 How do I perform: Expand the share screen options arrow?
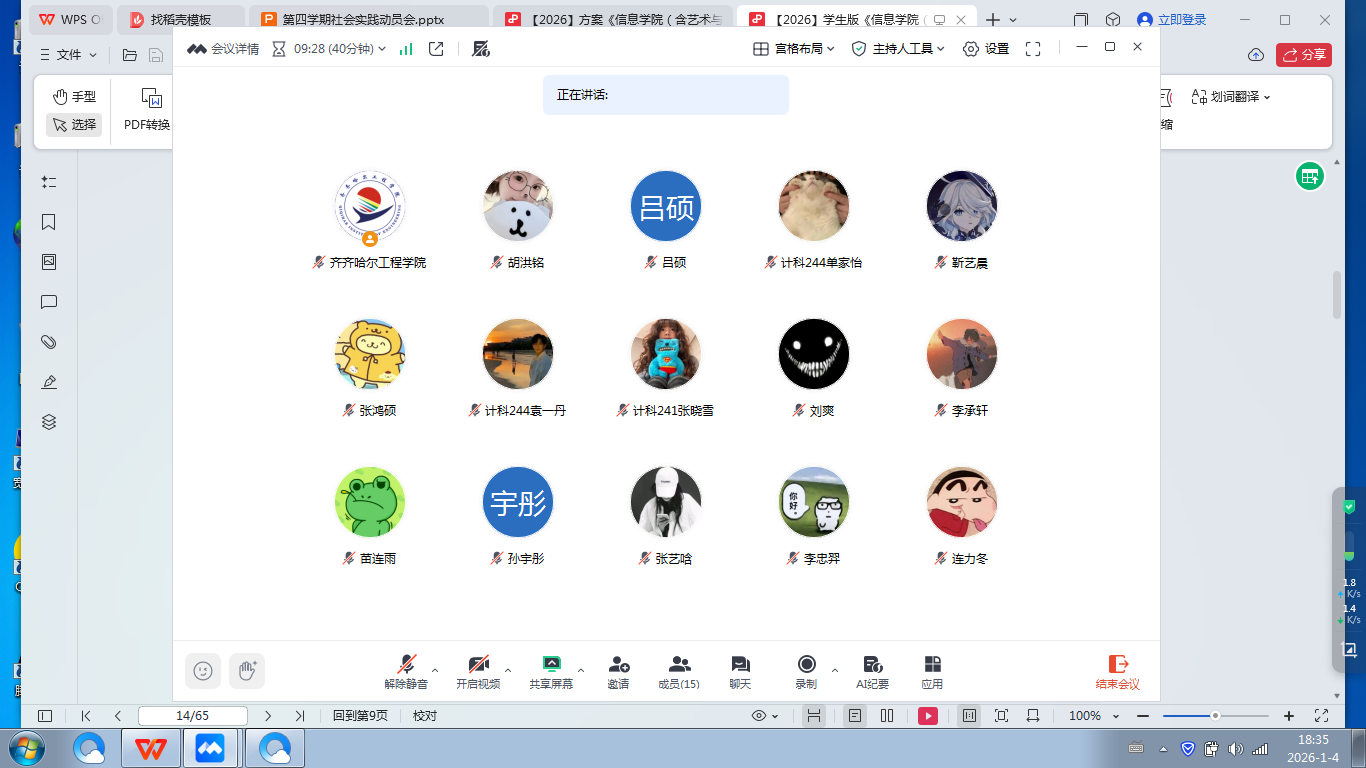pyautogui.click(x=581, y=670)
